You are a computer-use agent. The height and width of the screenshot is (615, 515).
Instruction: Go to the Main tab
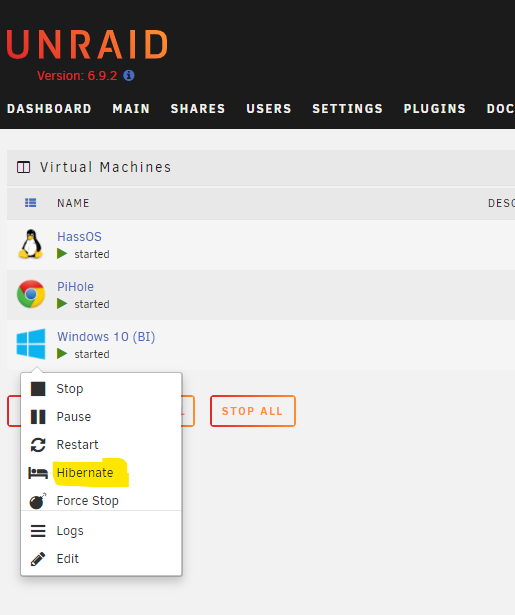pos(131,109)
